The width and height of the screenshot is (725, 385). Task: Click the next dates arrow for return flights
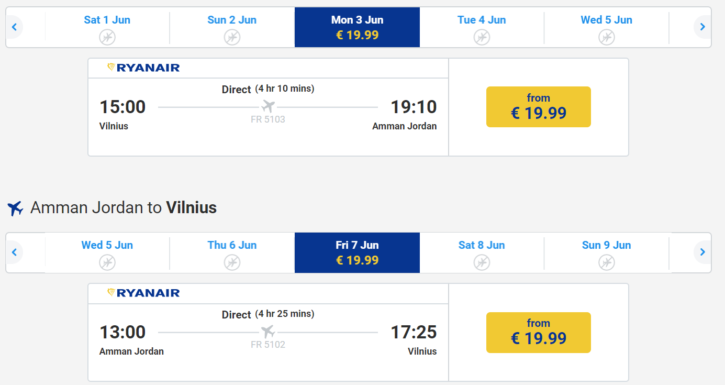702,252
